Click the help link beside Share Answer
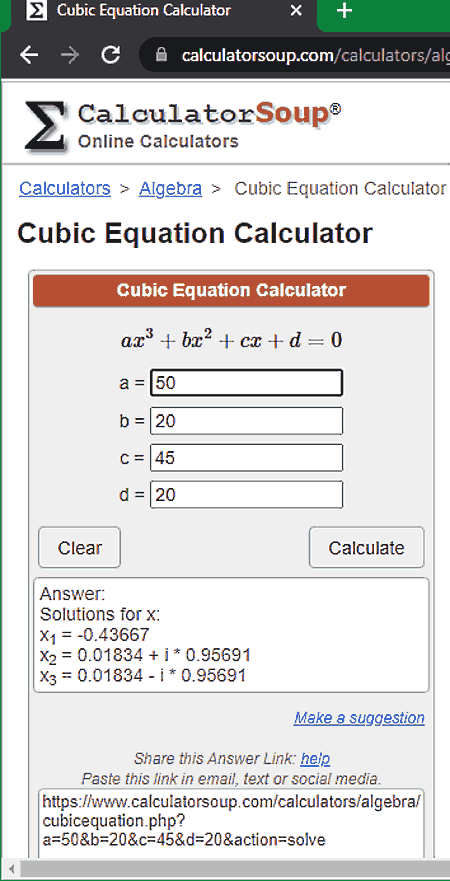This screenshot has height=881, width=450. pos(315,759)
